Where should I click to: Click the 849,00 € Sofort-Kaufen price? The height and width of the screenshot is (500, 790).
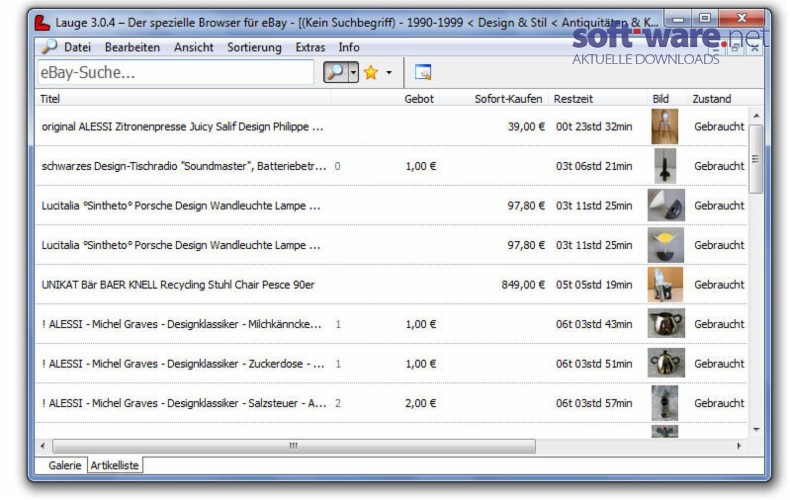pos(523,285)
